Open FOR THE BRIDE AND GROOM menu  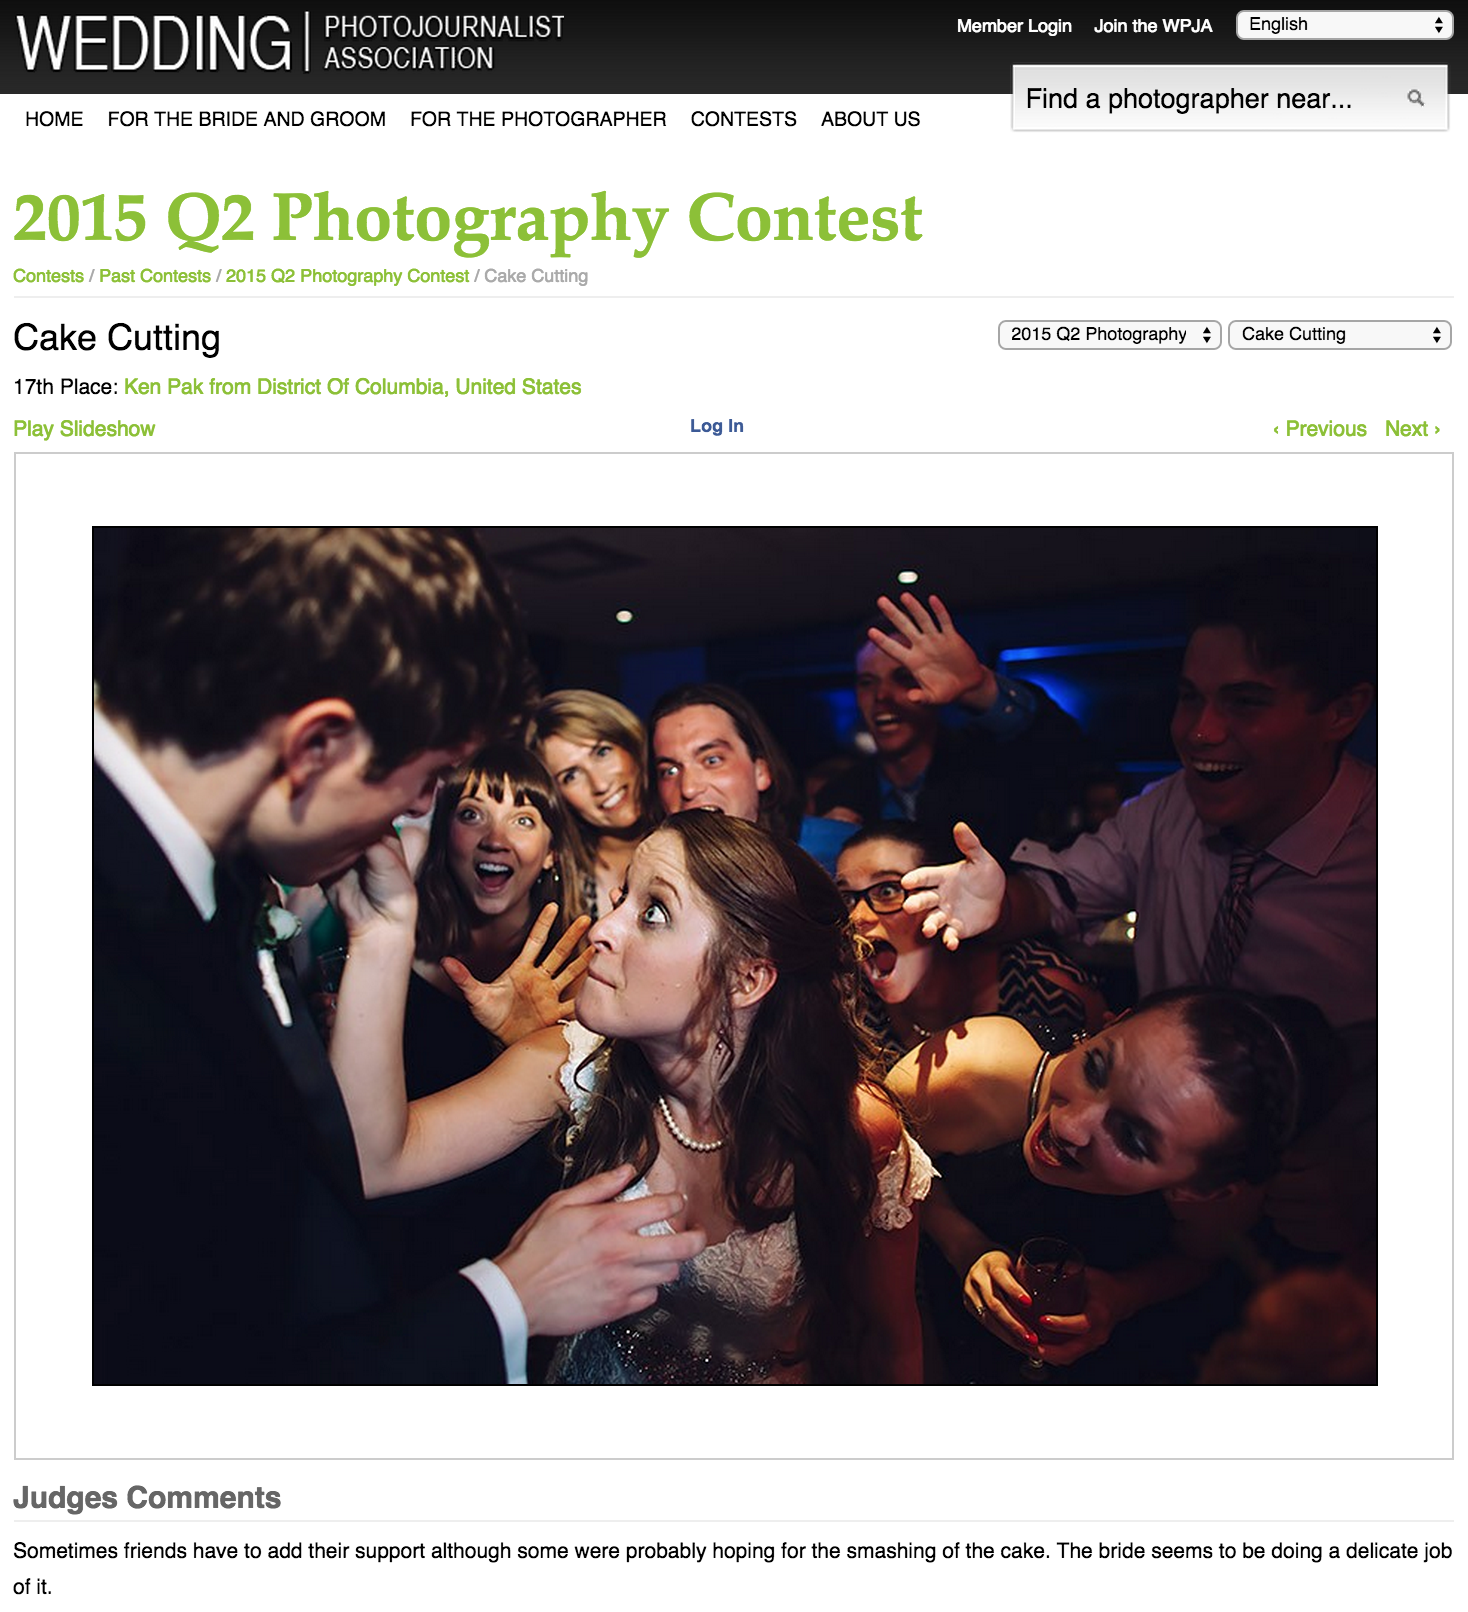pos(247,119)
